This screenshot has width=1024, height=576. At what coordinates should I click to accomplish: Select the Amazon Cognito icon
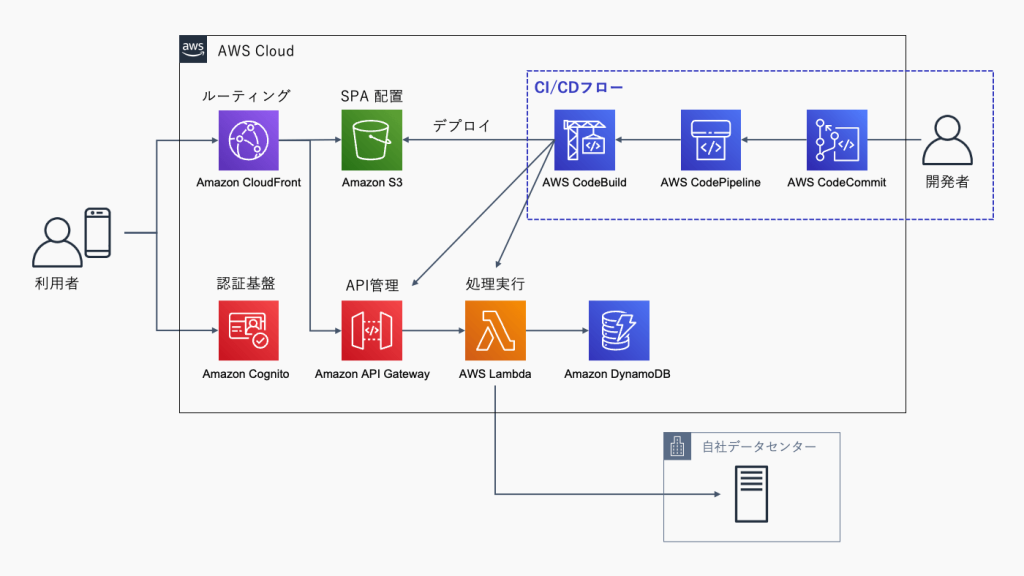coord(248,330)
